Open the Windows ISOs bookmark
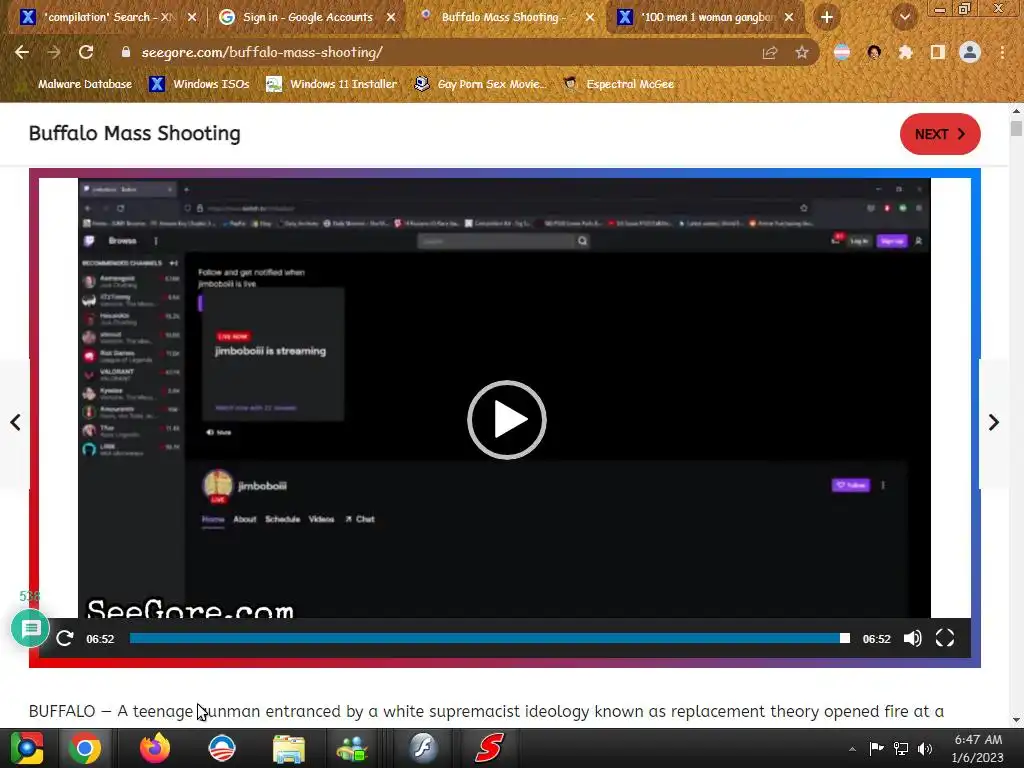This screenshot has width=1024, height=768. 199,84
